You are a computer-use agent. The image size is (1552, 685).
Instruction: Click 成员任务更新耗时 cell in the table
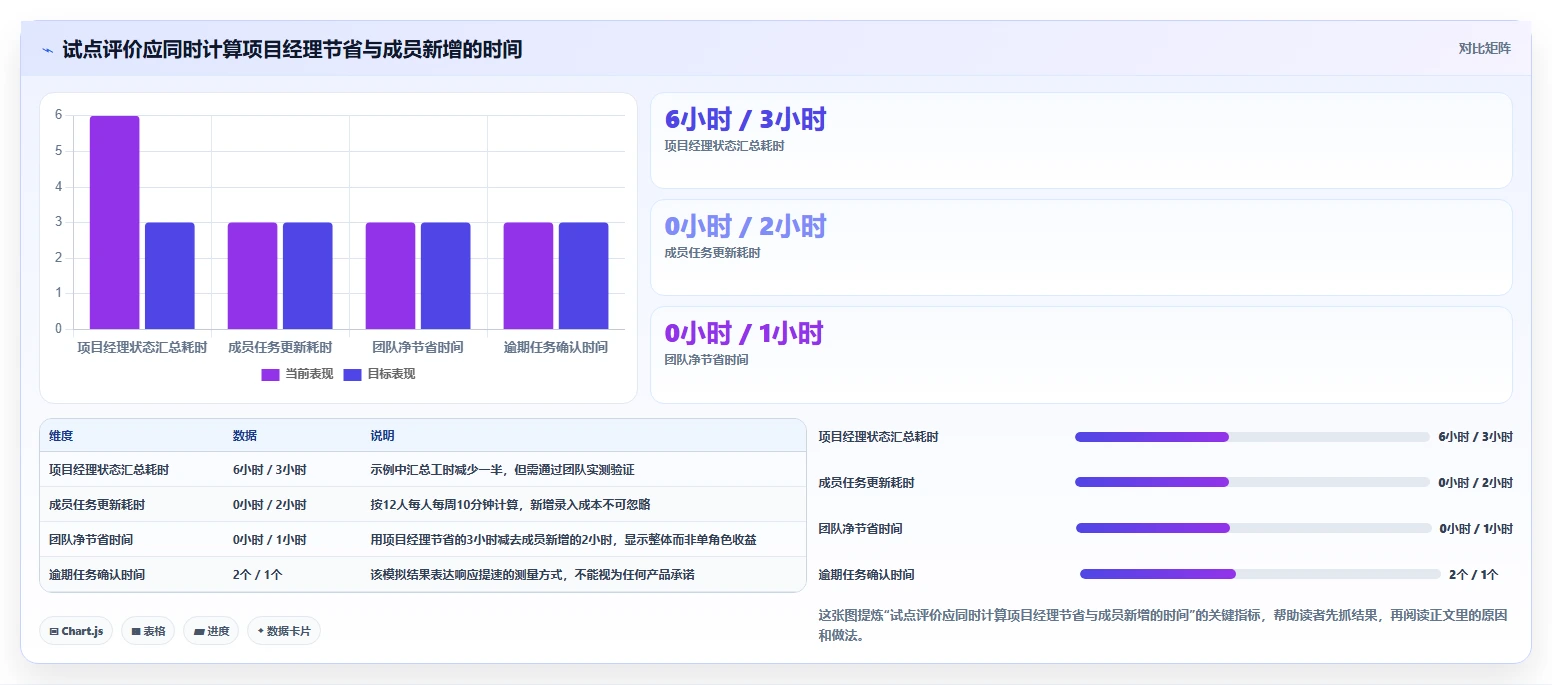(97, 505)
